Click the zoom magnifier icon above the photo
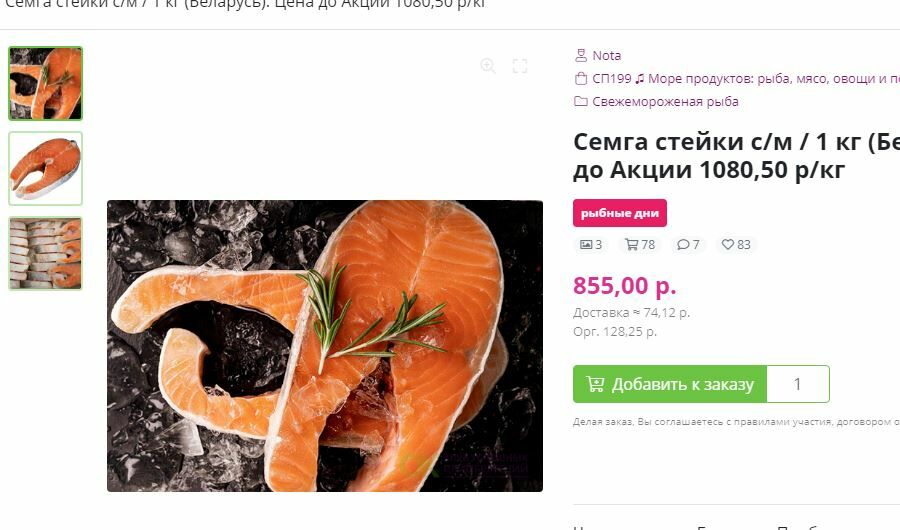This screenshot has height=530, width=900. (488, 65)
